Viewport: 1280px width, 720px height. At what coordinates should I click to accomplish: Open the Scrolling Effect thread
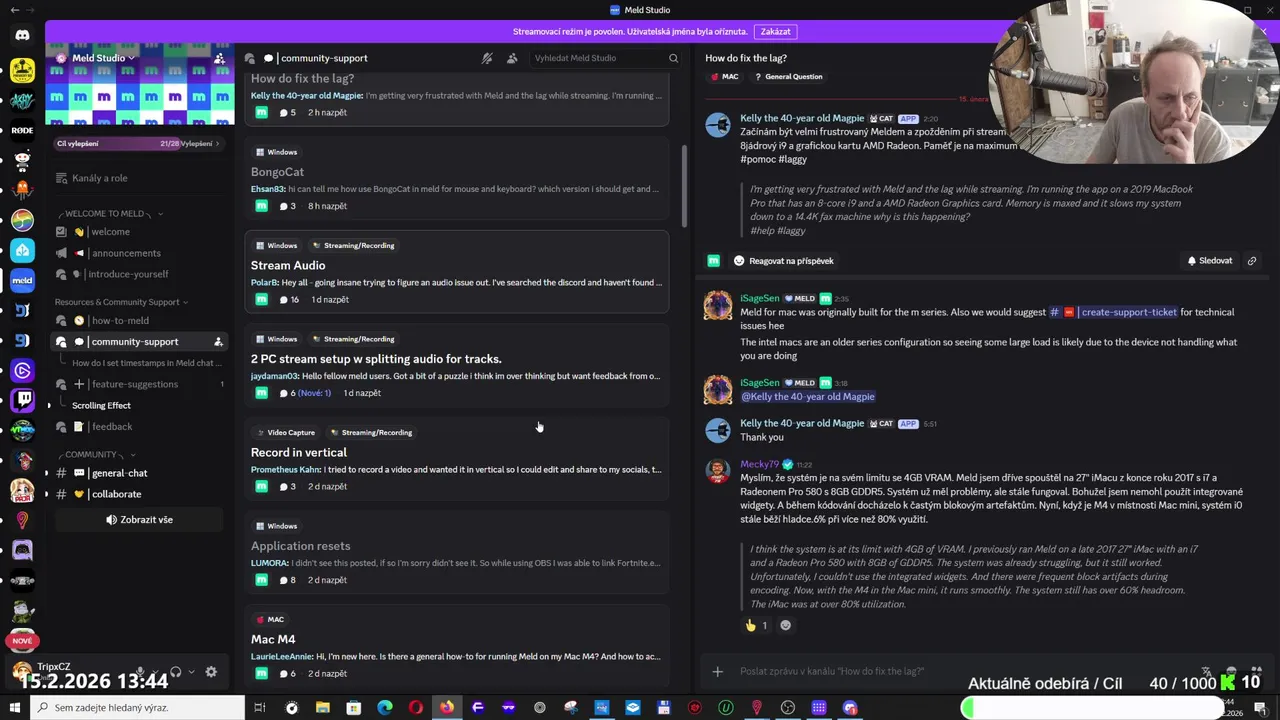coord(101,406)
